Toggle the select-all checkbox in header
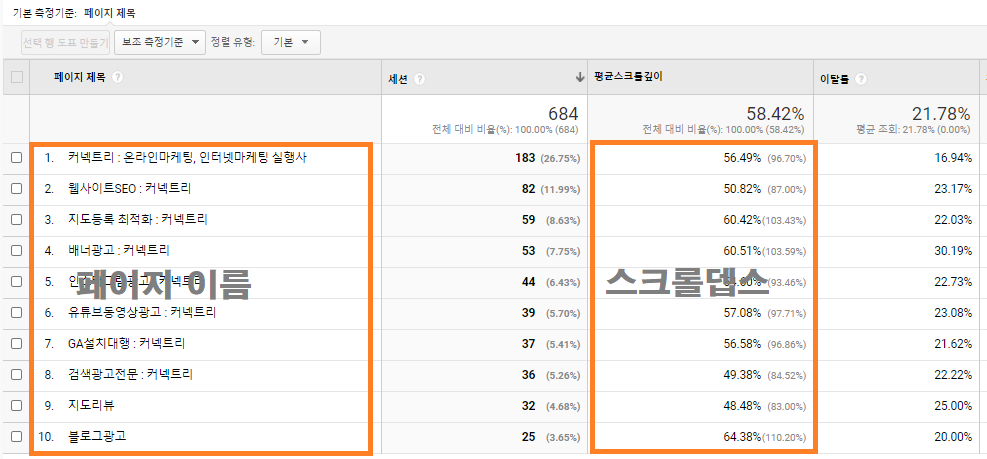The height and width of the screenshot is (459, 987). pos(17,77)
